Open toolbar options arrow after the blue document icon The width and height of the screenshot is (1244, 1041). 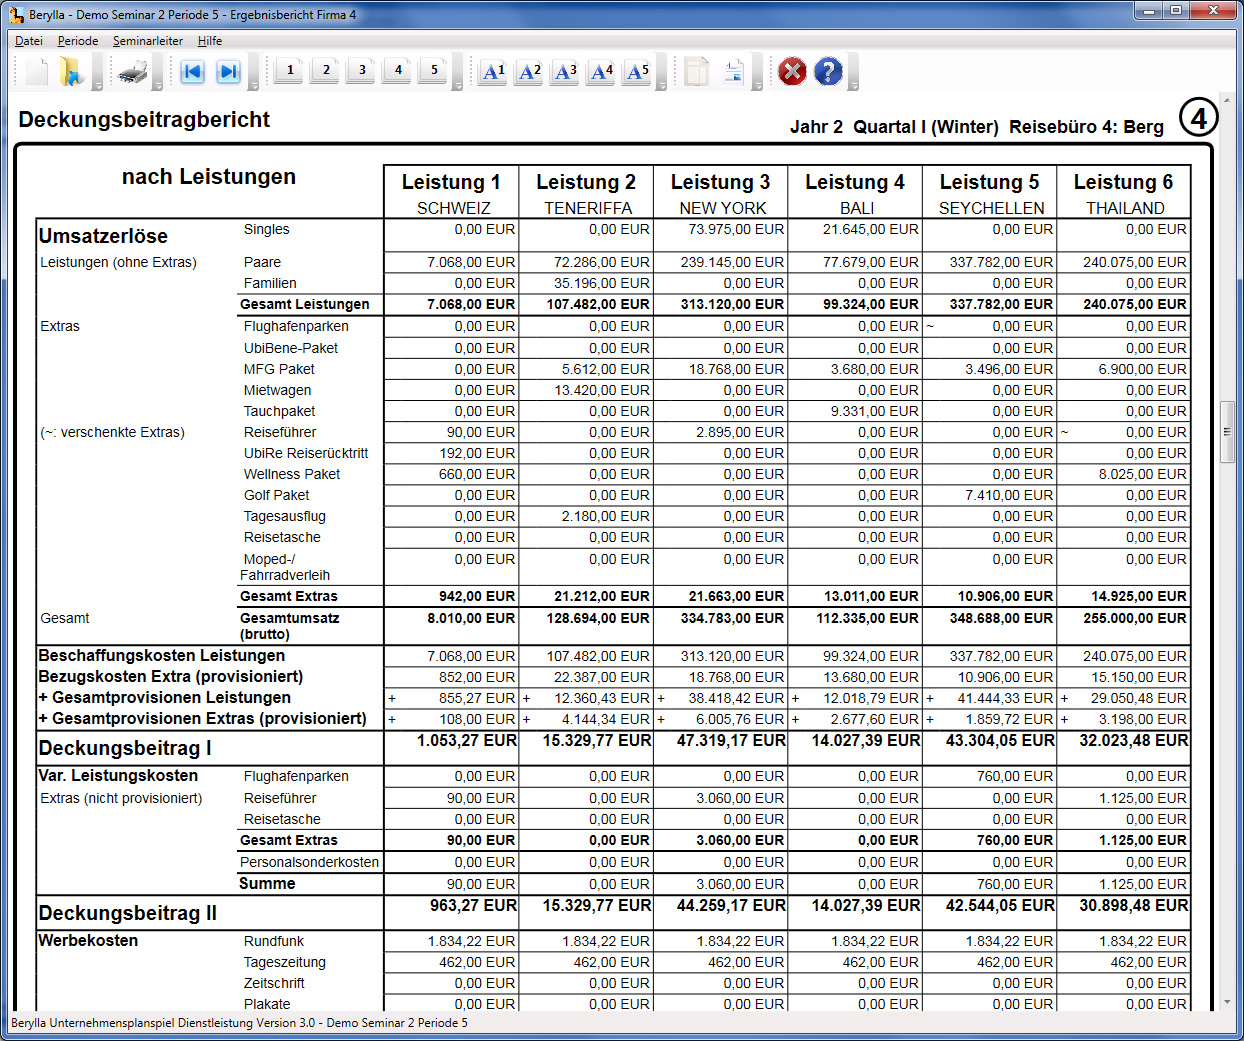pos(758,73)
